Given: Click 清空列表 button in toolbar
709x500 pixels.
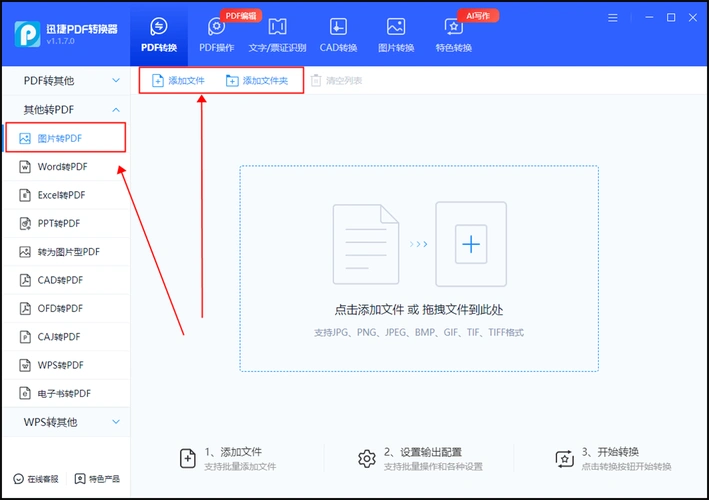Looking at the screenshot, I should (x=336, y=80).
